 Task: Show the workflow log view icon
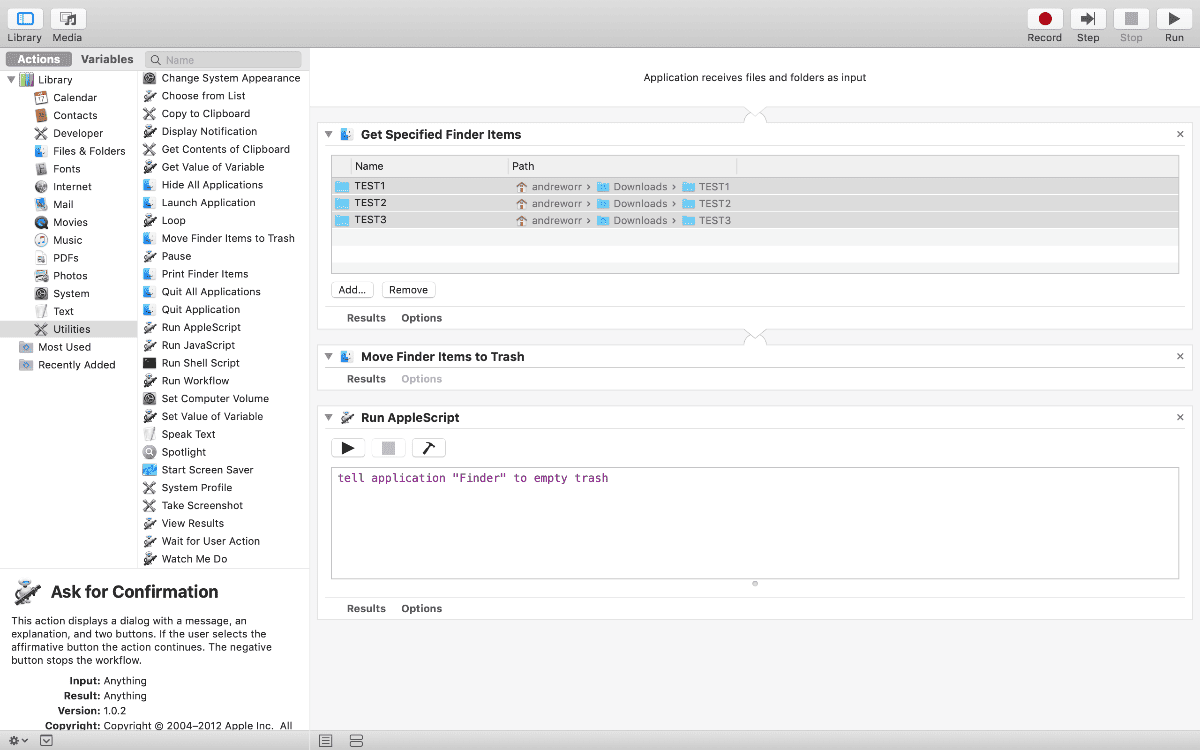[x=326, y=741]
